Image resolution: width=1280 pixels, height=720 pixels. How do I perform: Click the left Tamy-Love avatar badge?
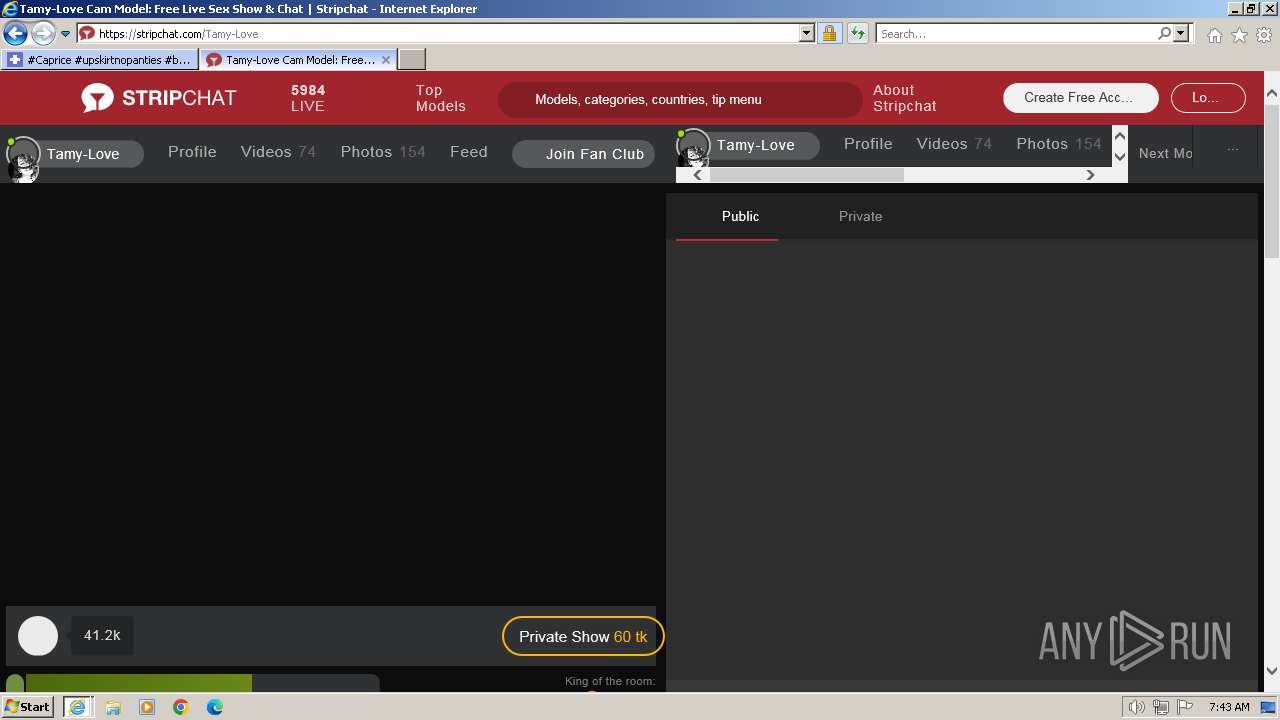click(75, 154)
